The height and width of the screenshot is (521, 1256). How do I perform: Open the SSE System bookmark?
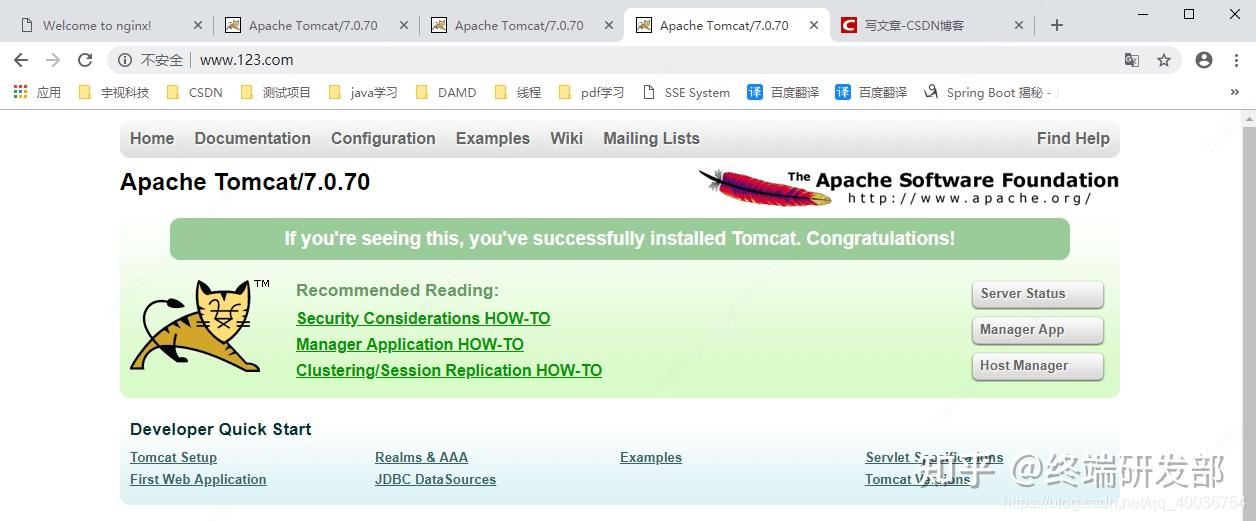click(x=686, y=92)
